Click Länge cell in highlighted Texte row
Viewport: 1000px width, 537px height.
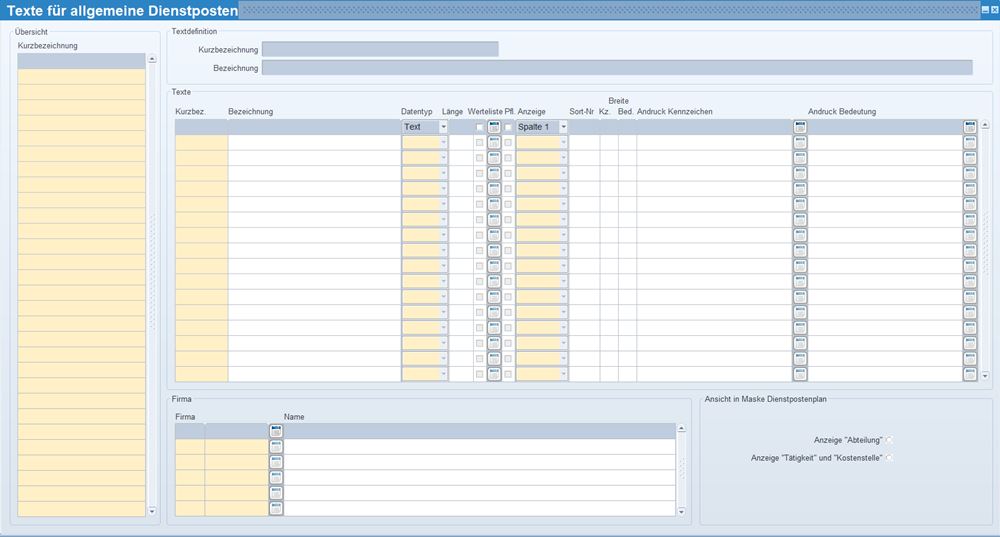point(461,127)
